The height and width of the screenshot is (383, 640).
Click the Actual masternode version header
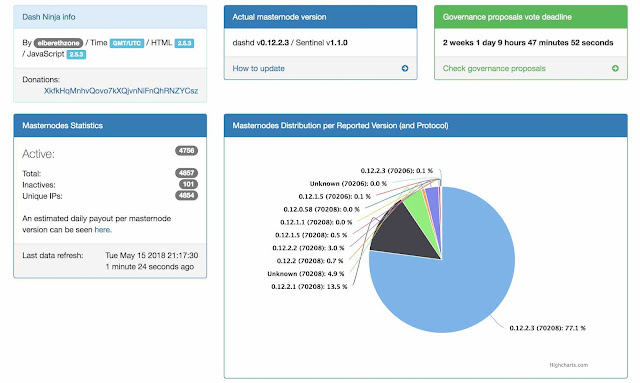pyautogui.click(x=320, y=17)
